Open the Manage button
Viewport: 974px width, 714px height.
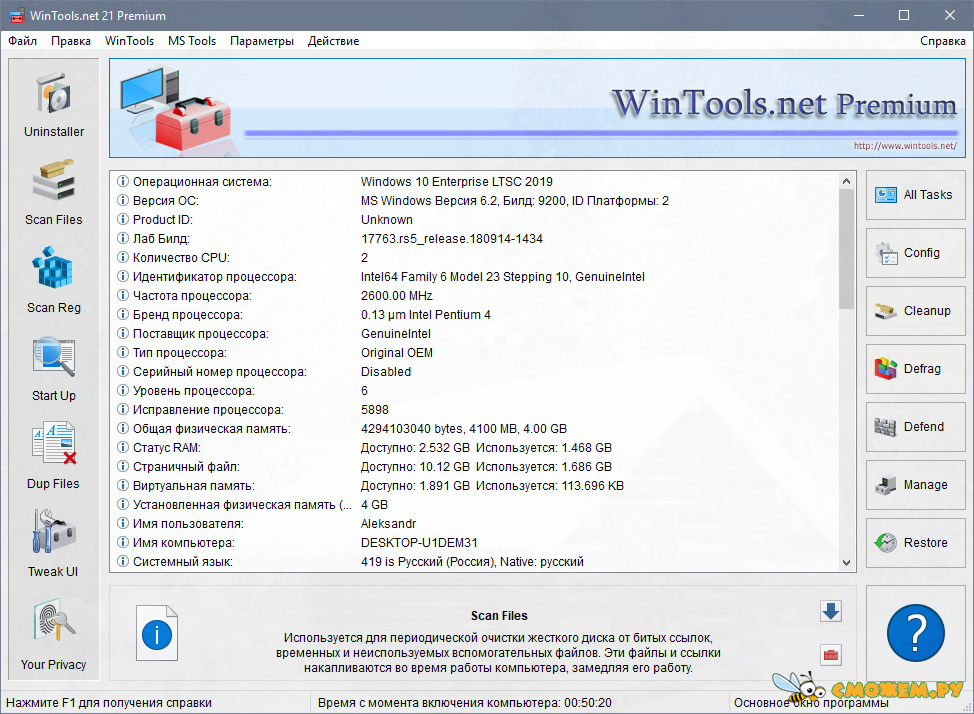coord(916,485)
